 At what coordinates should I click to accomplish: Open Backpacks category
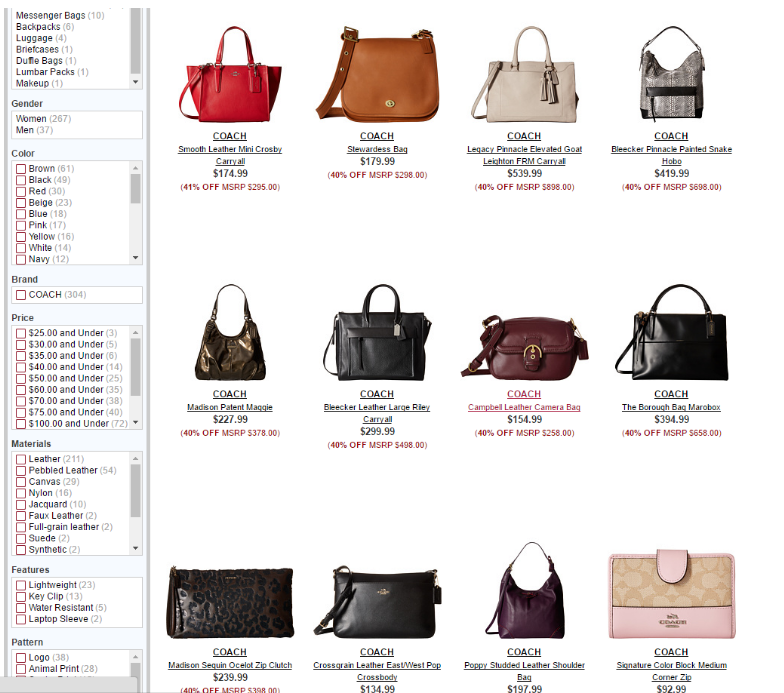click(44, 27)
